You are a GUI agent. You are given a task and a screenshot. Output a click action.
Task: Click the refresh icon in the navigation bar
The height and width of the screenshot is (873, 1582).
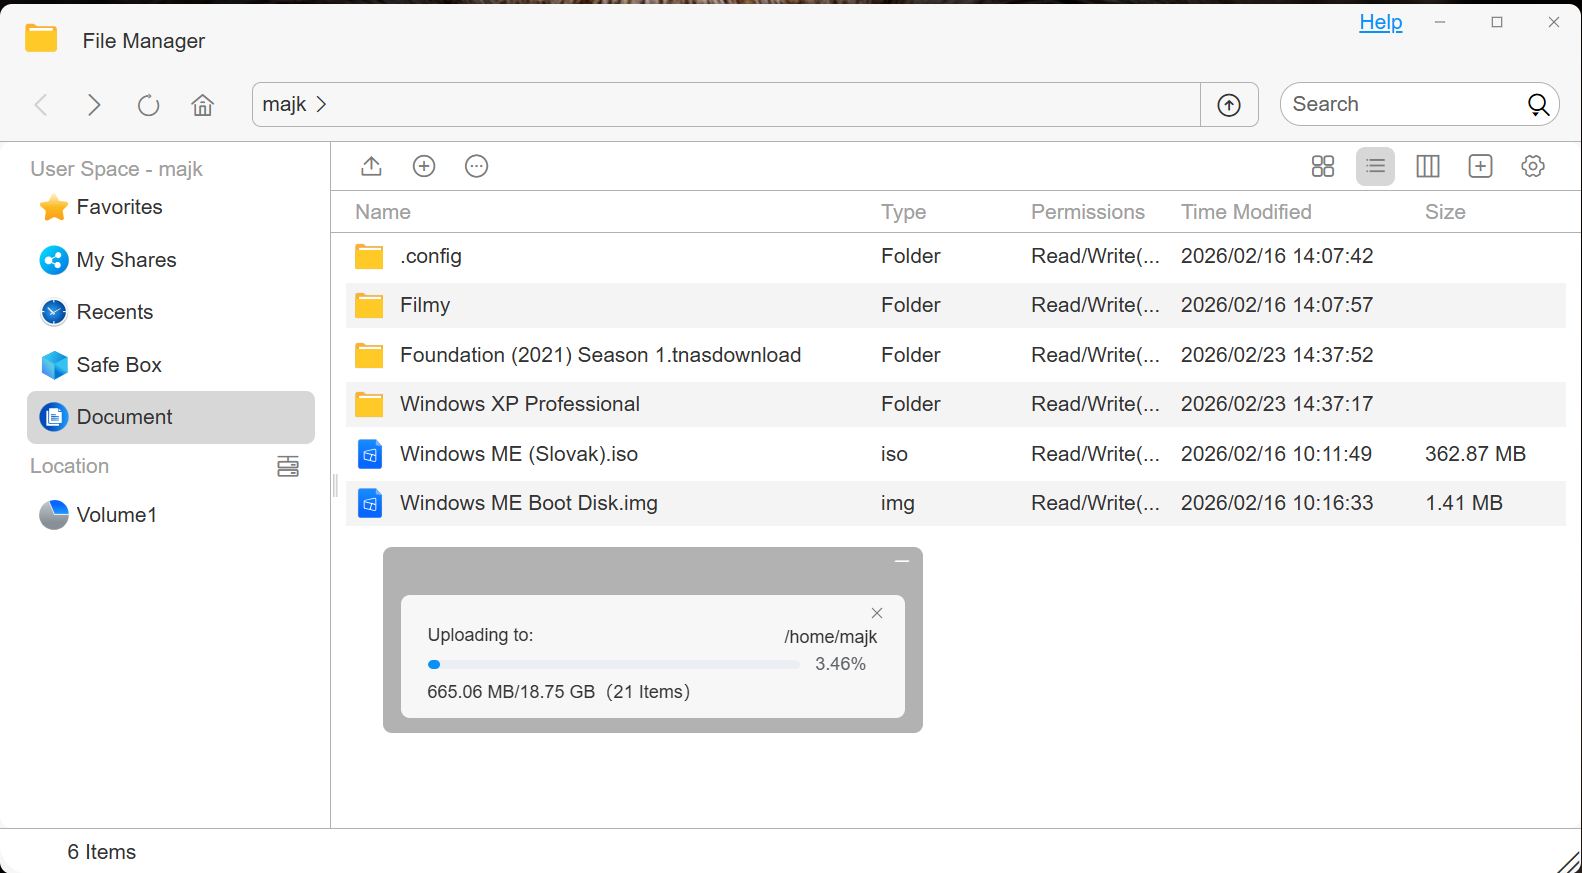148,105
